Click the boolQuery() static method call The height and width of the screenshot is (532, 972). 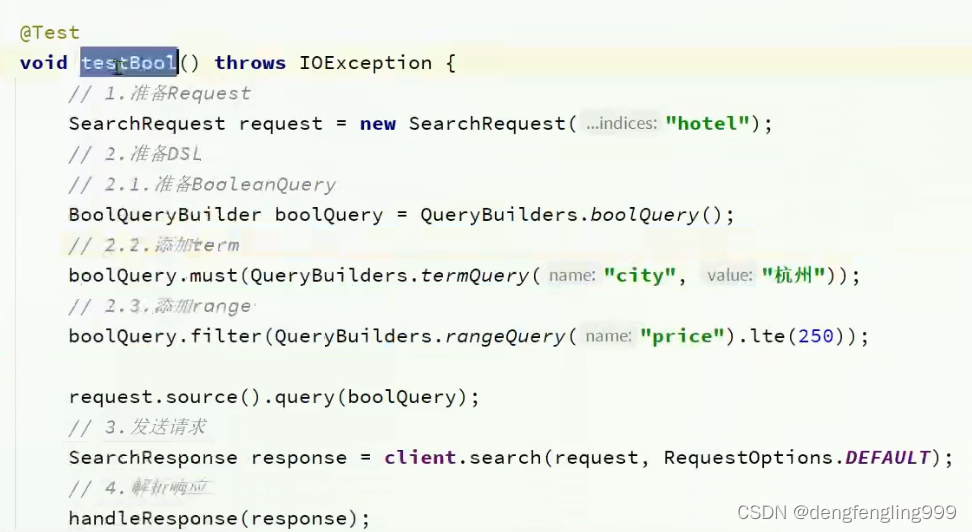(x=655, y=215)
